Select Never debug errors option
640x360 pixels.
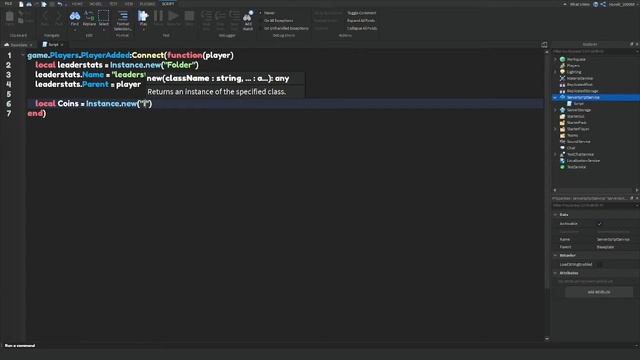coord(267,13)
